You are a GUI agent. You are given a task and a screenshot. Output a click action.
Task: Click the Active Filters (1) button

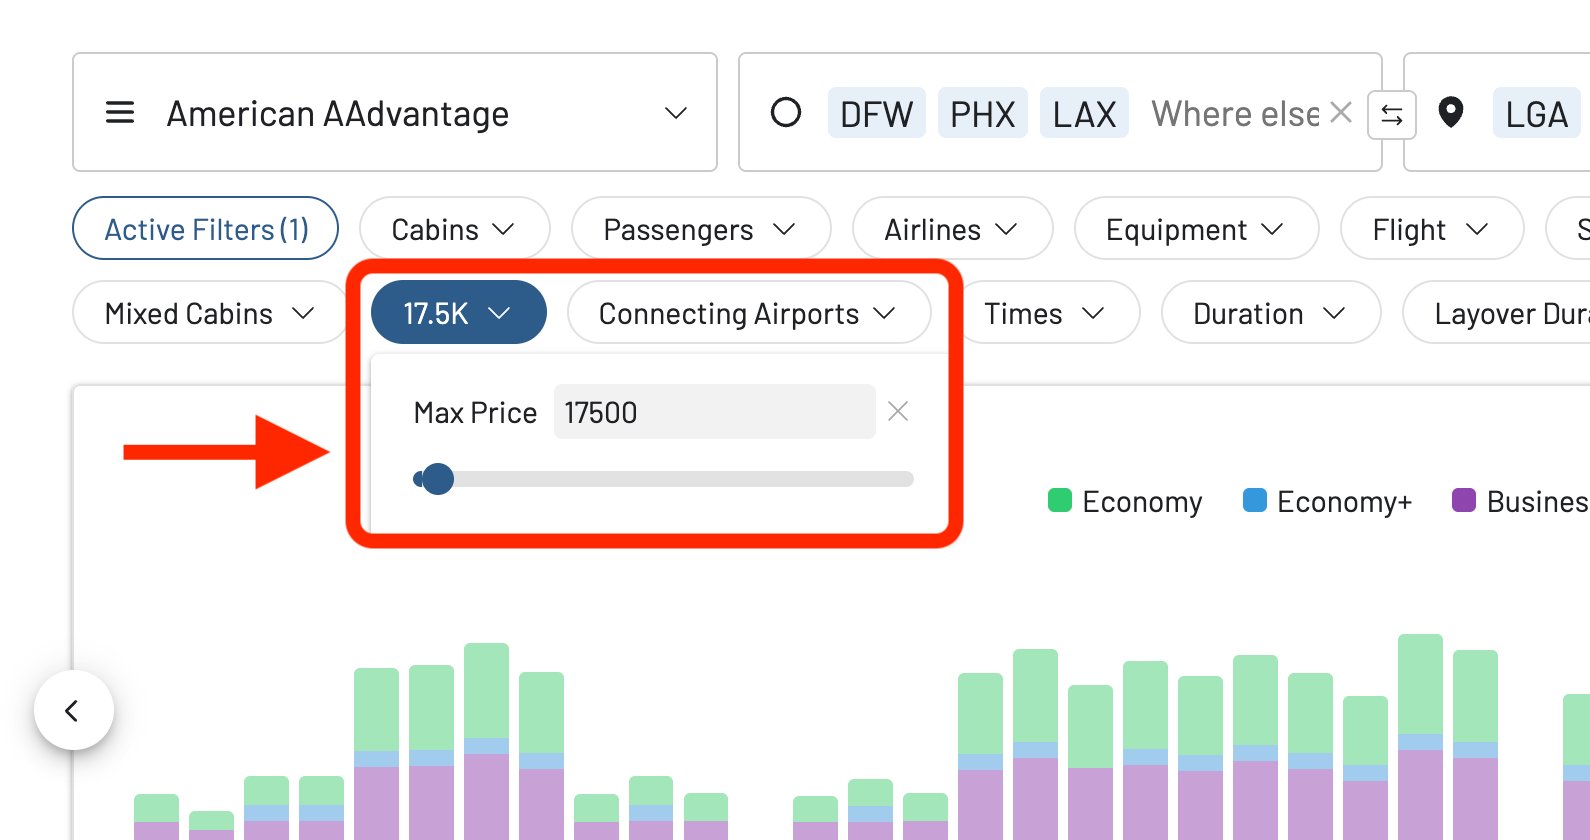205,228
